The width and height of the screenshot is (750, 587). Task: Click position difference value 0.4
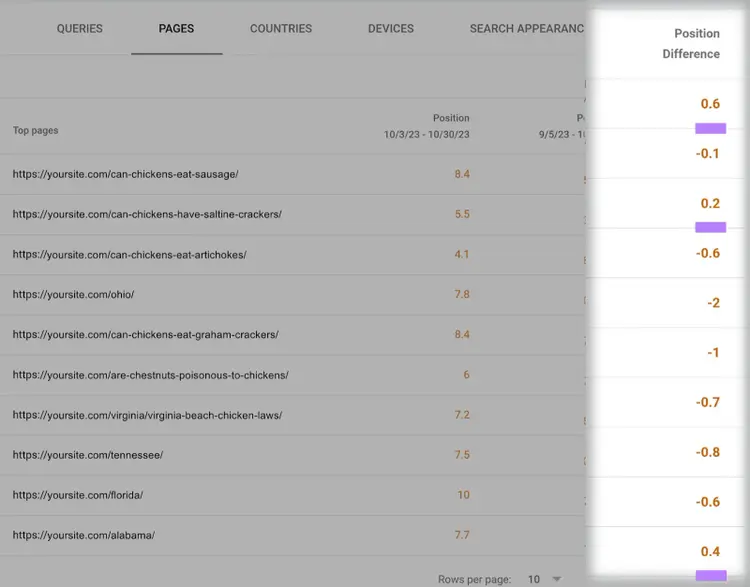click(x=710, y=552)
